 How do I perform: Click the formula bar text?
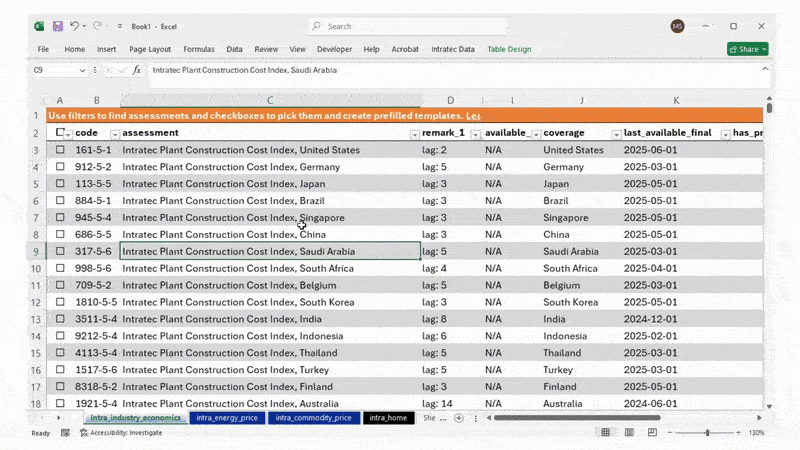point(244,70)
